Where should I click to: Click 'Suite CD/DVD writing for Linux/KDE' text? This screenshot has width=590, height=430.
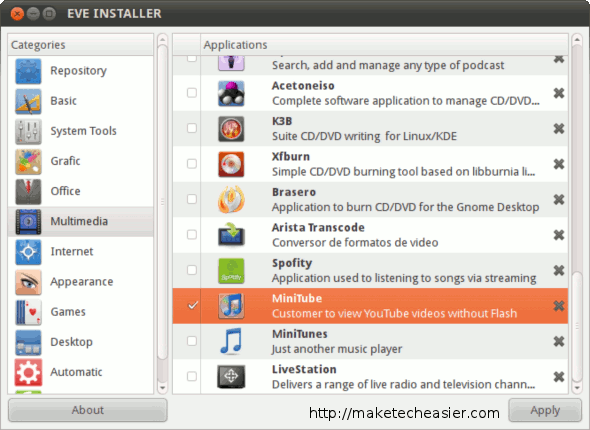364,136
